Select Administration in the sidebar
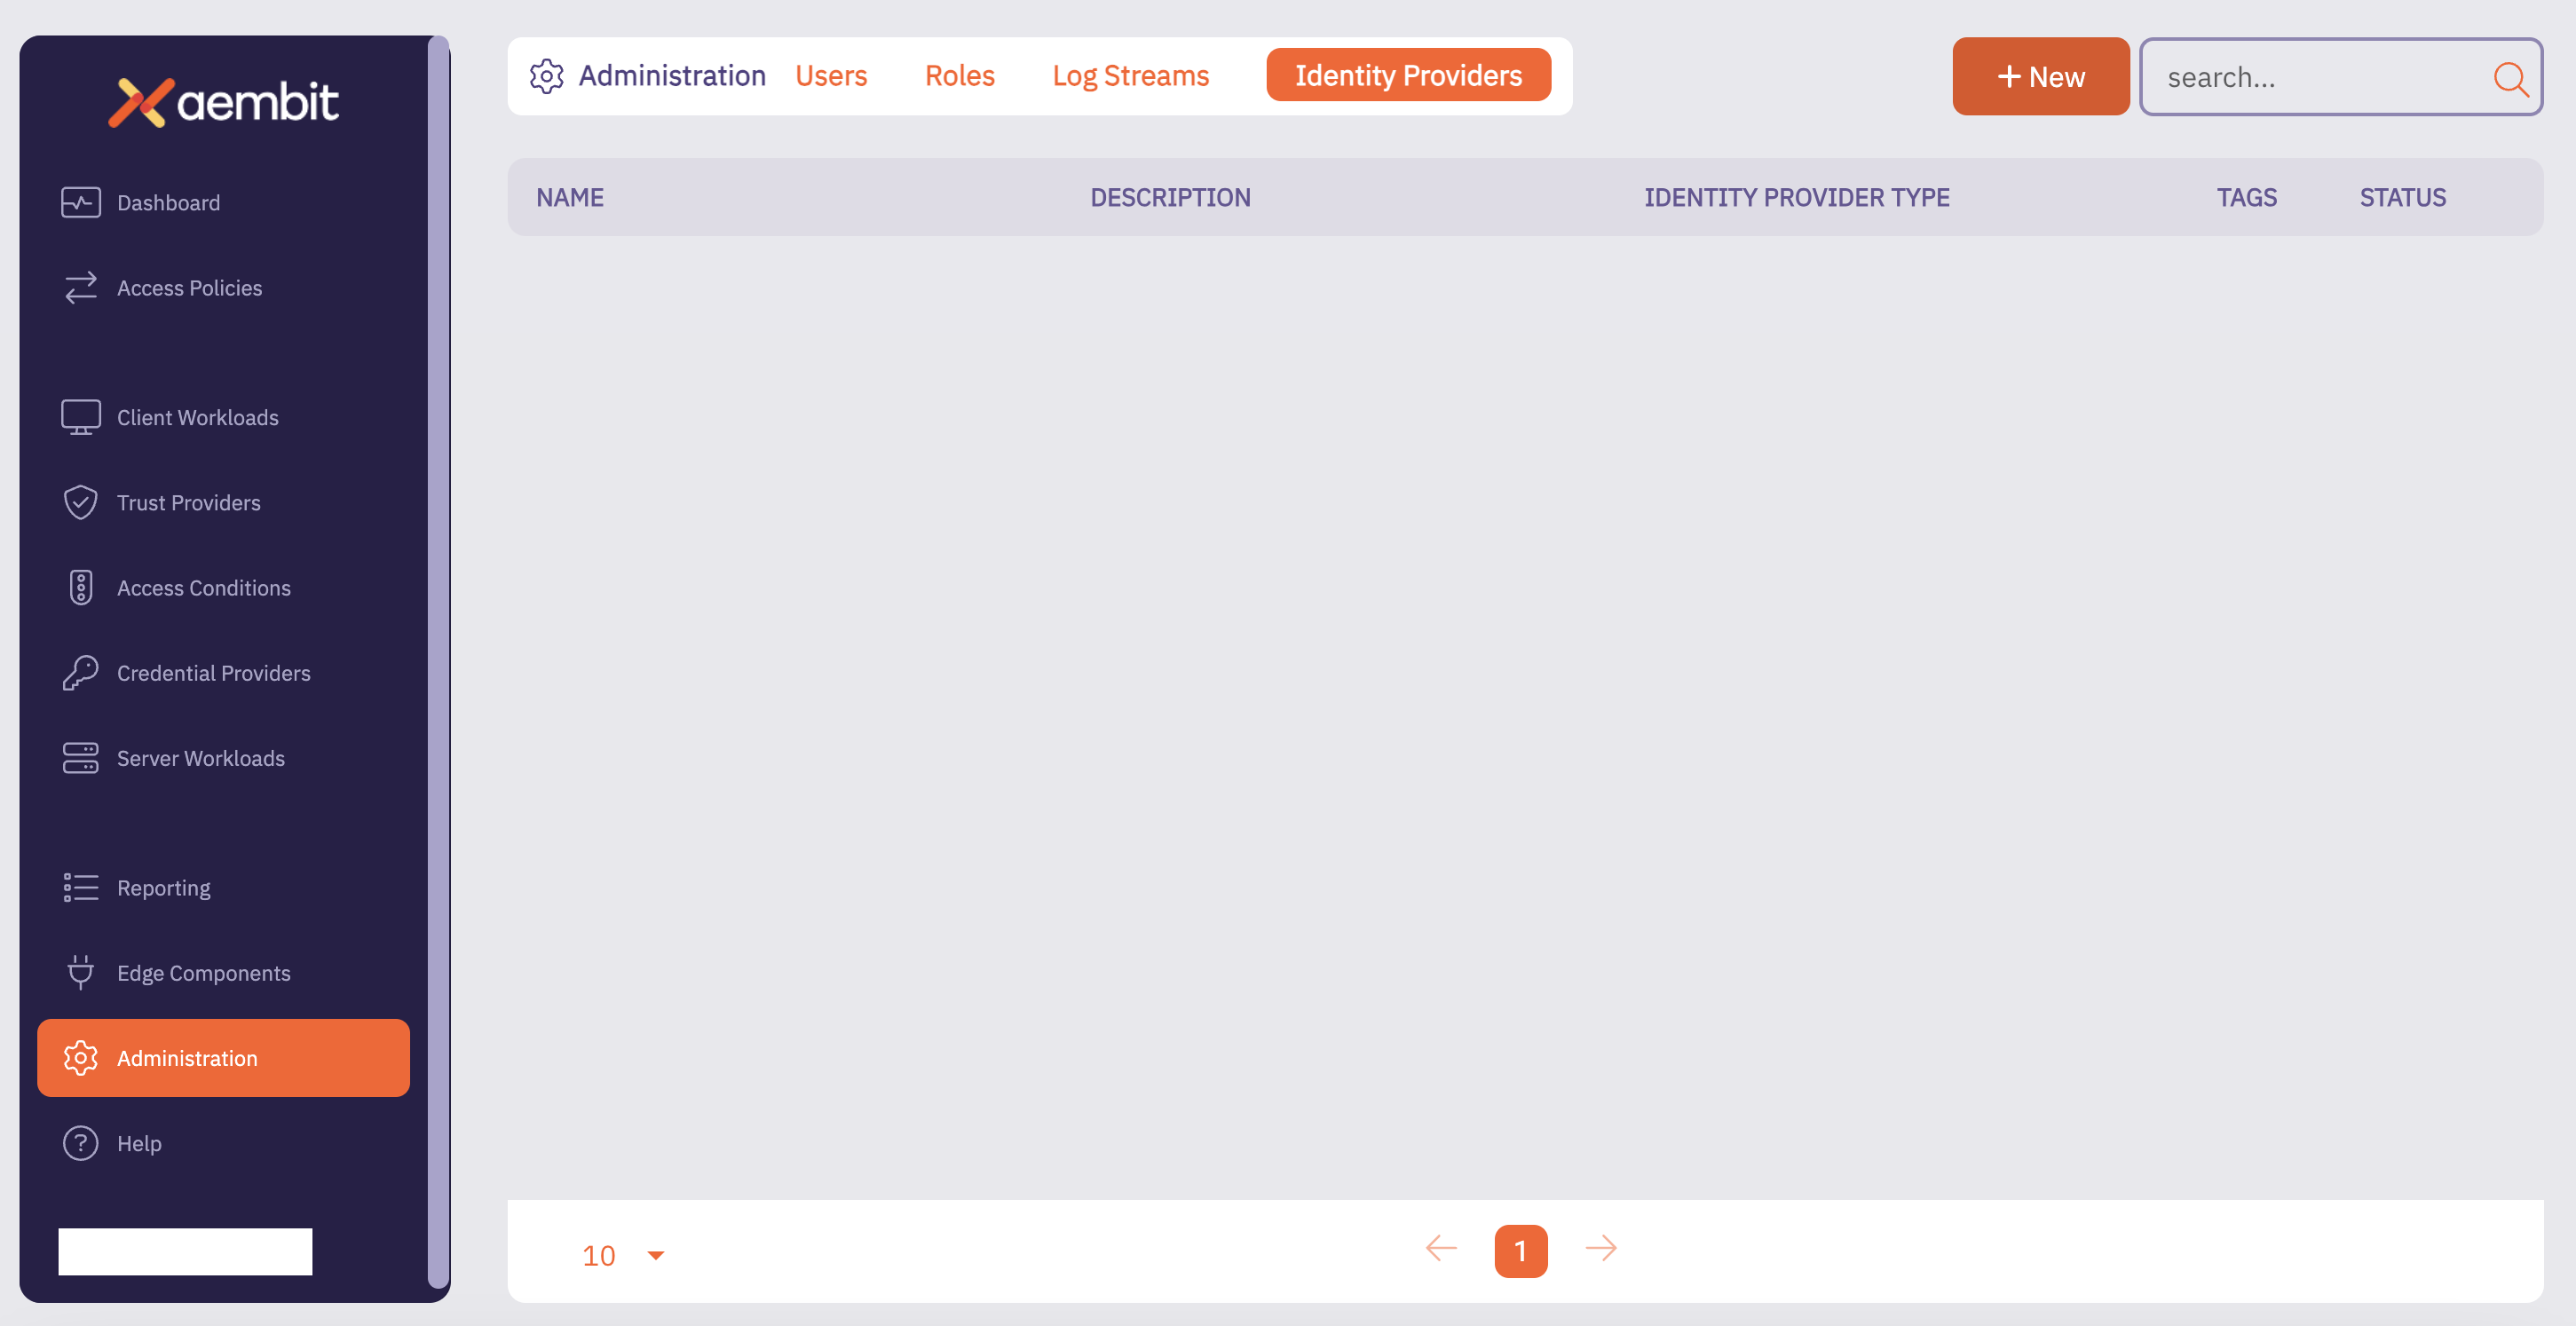The height and width of the screenshot is (1326, 2576). (223, 1057)
